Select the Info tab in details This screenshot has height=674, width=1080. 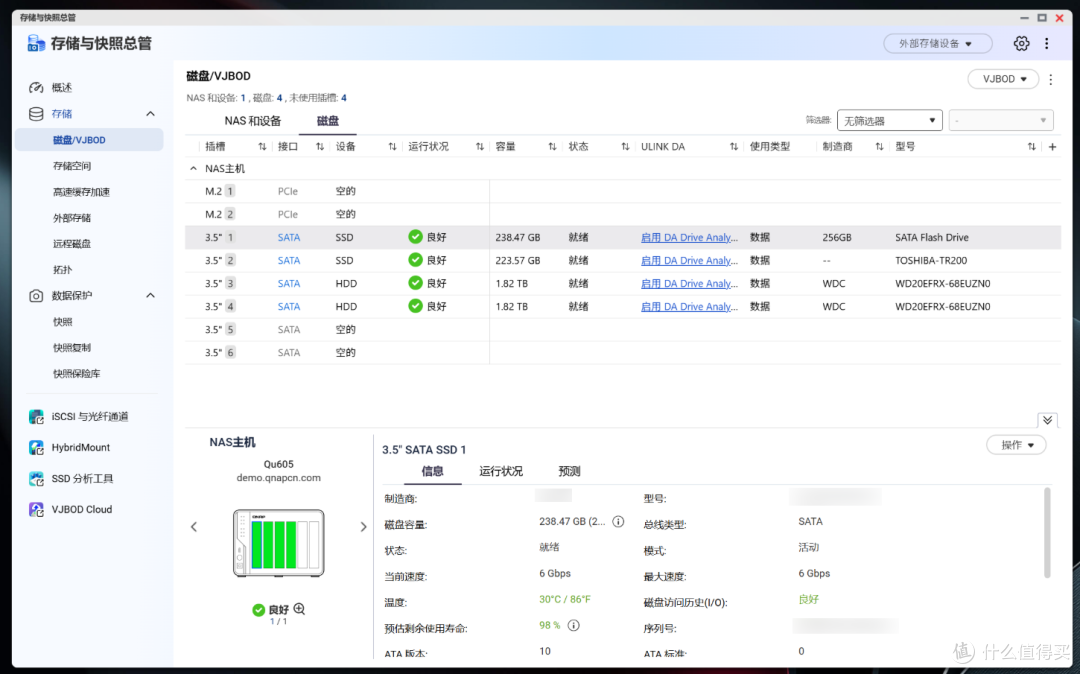tap(433, 472)
